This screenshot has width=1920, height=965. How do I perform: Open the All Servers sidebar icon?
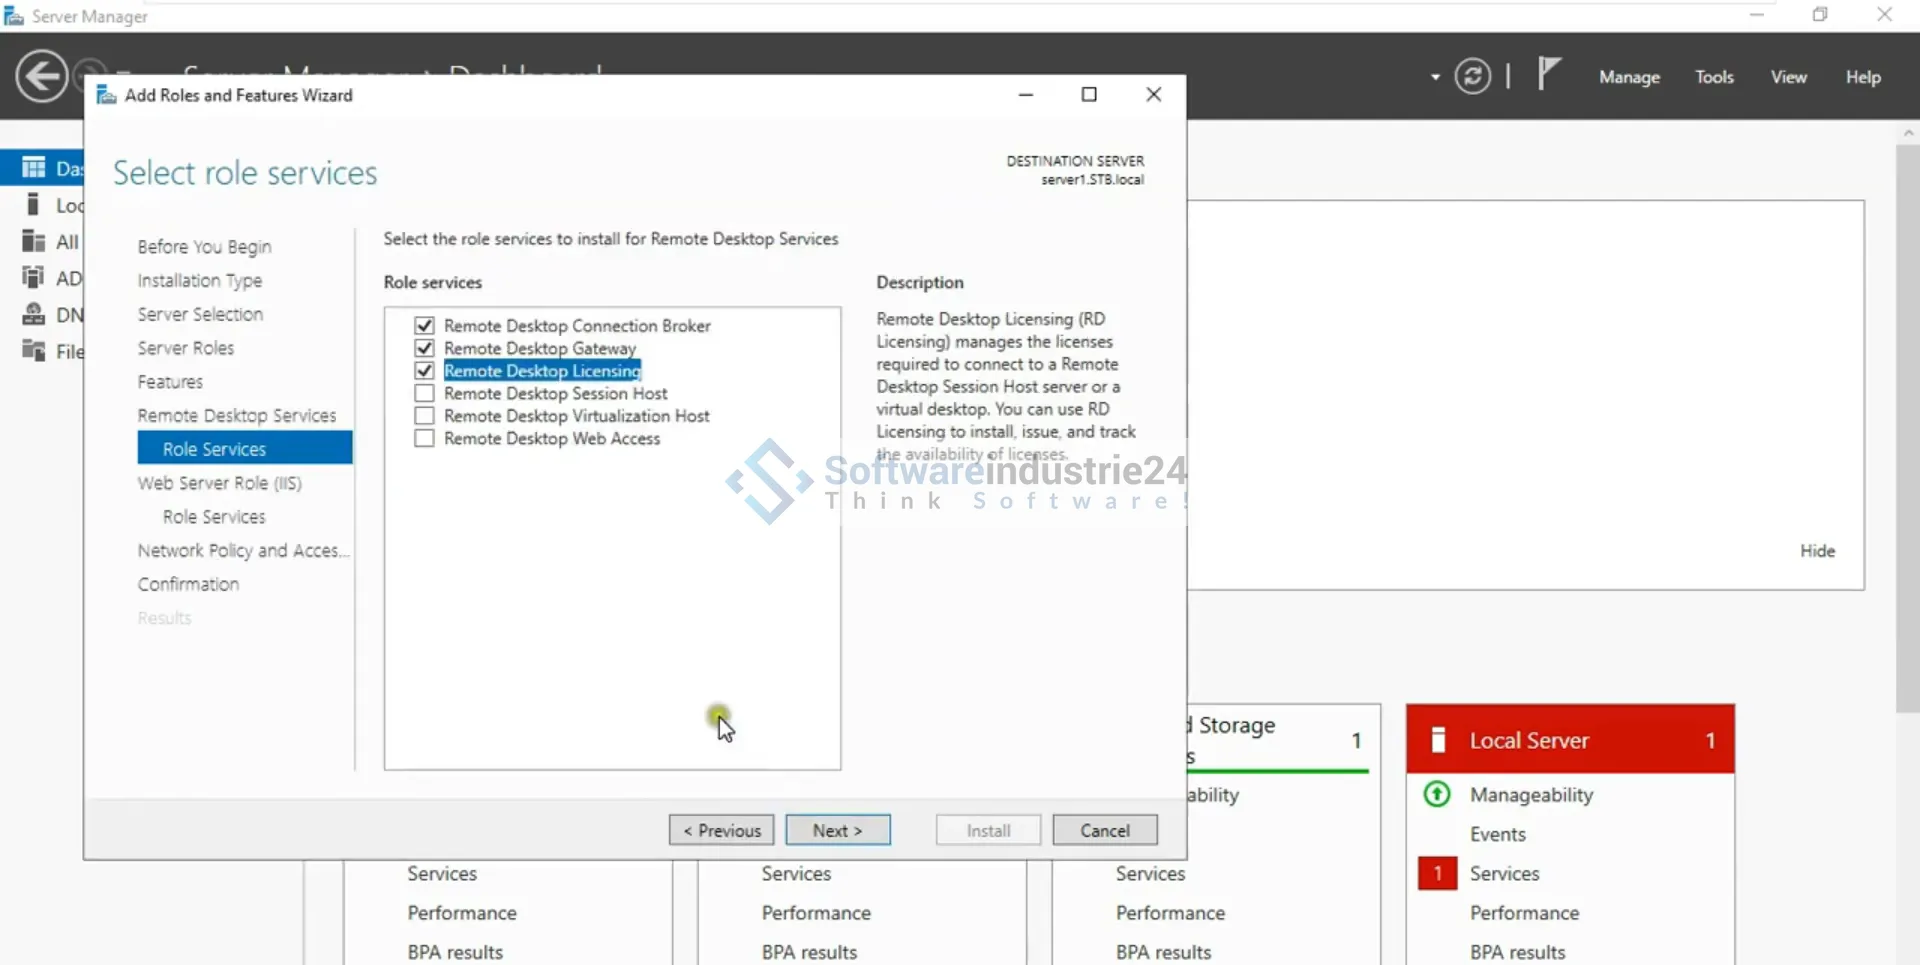pos(34,242)
